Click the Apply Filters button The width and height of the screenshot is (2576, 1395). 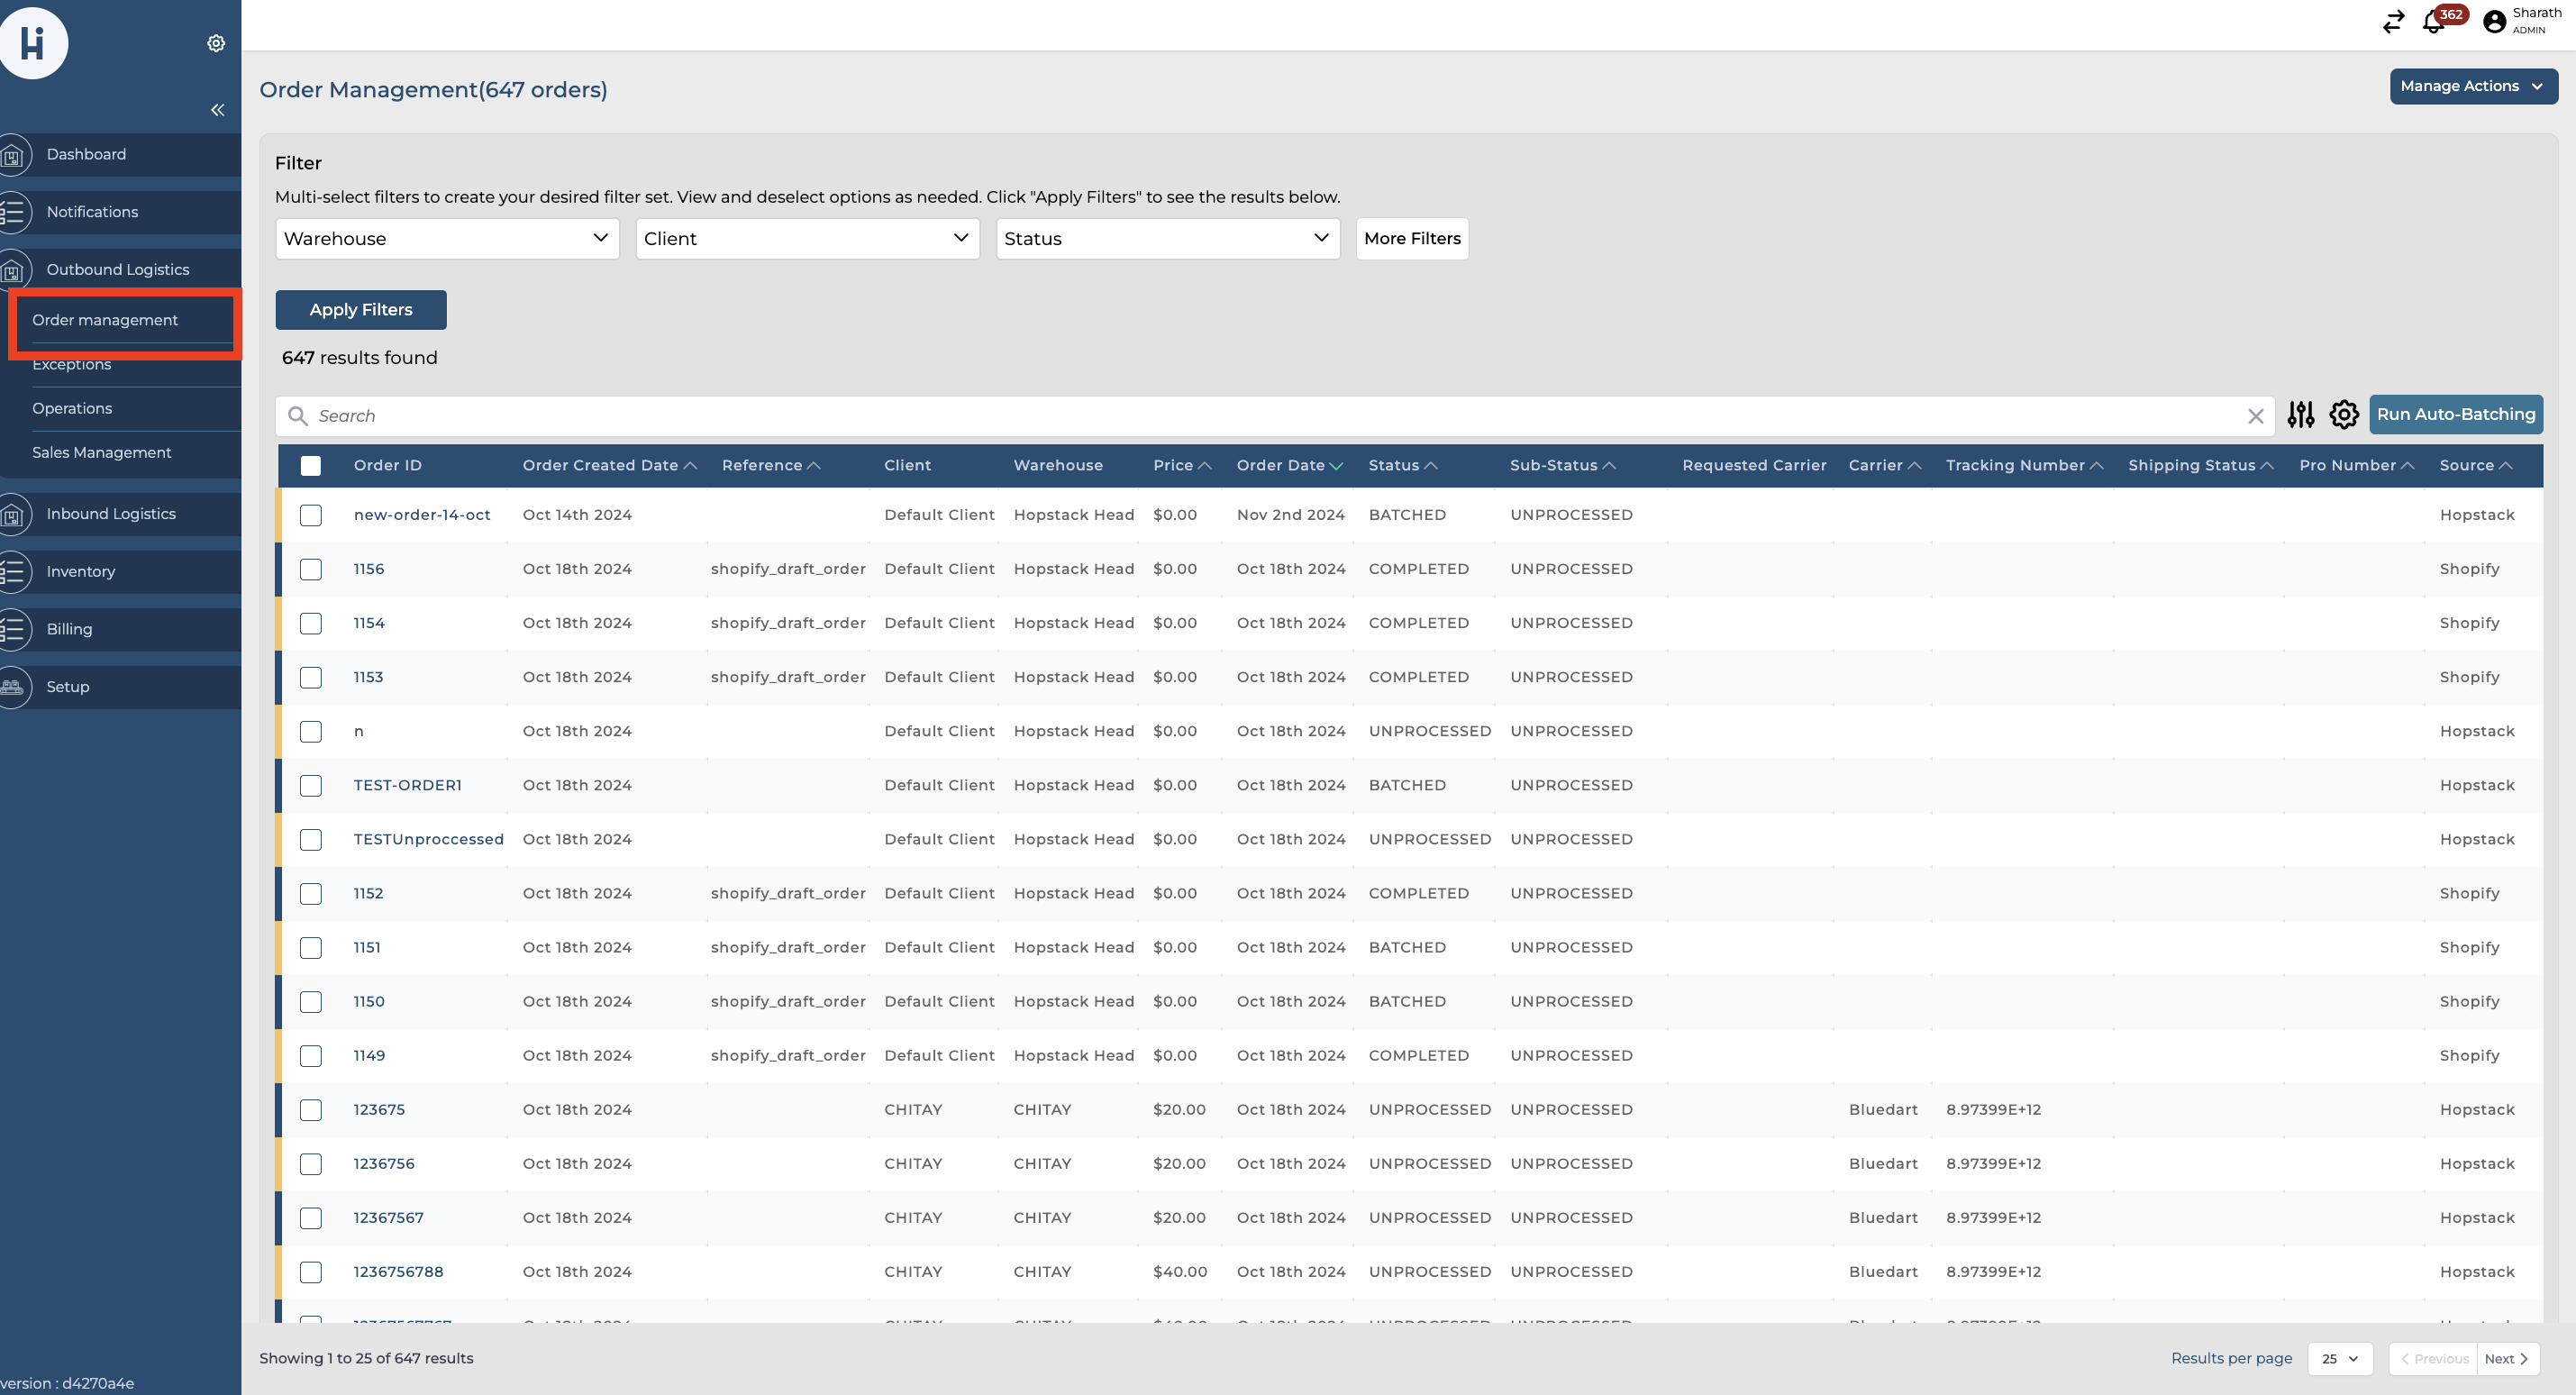[x=361, y=310]
